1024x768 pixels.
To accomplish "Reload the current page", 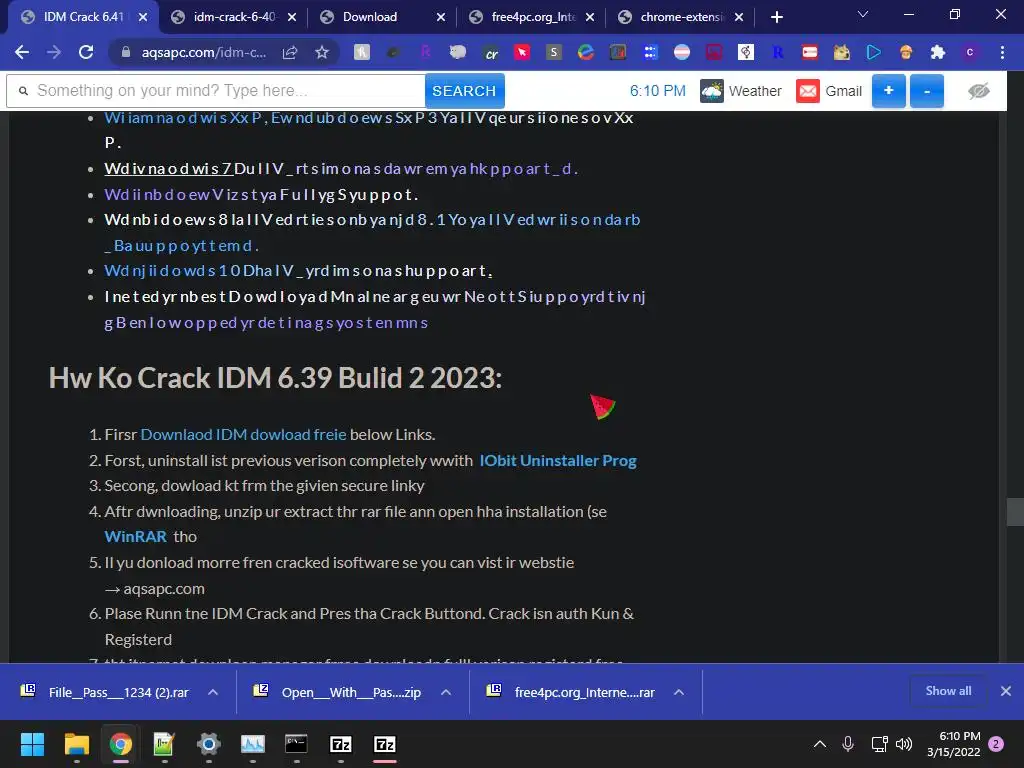I will point(86,52).
